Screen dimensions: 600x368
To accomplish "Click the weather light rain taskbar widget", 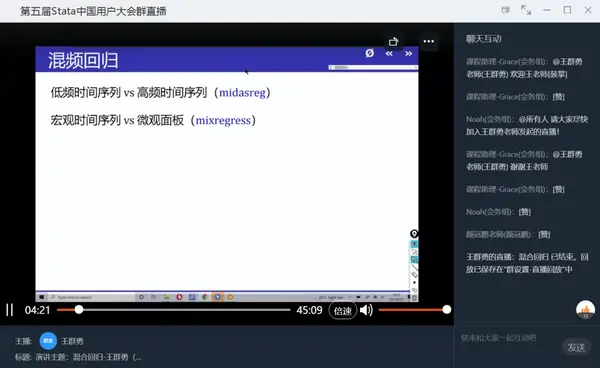I will point(328,297).
